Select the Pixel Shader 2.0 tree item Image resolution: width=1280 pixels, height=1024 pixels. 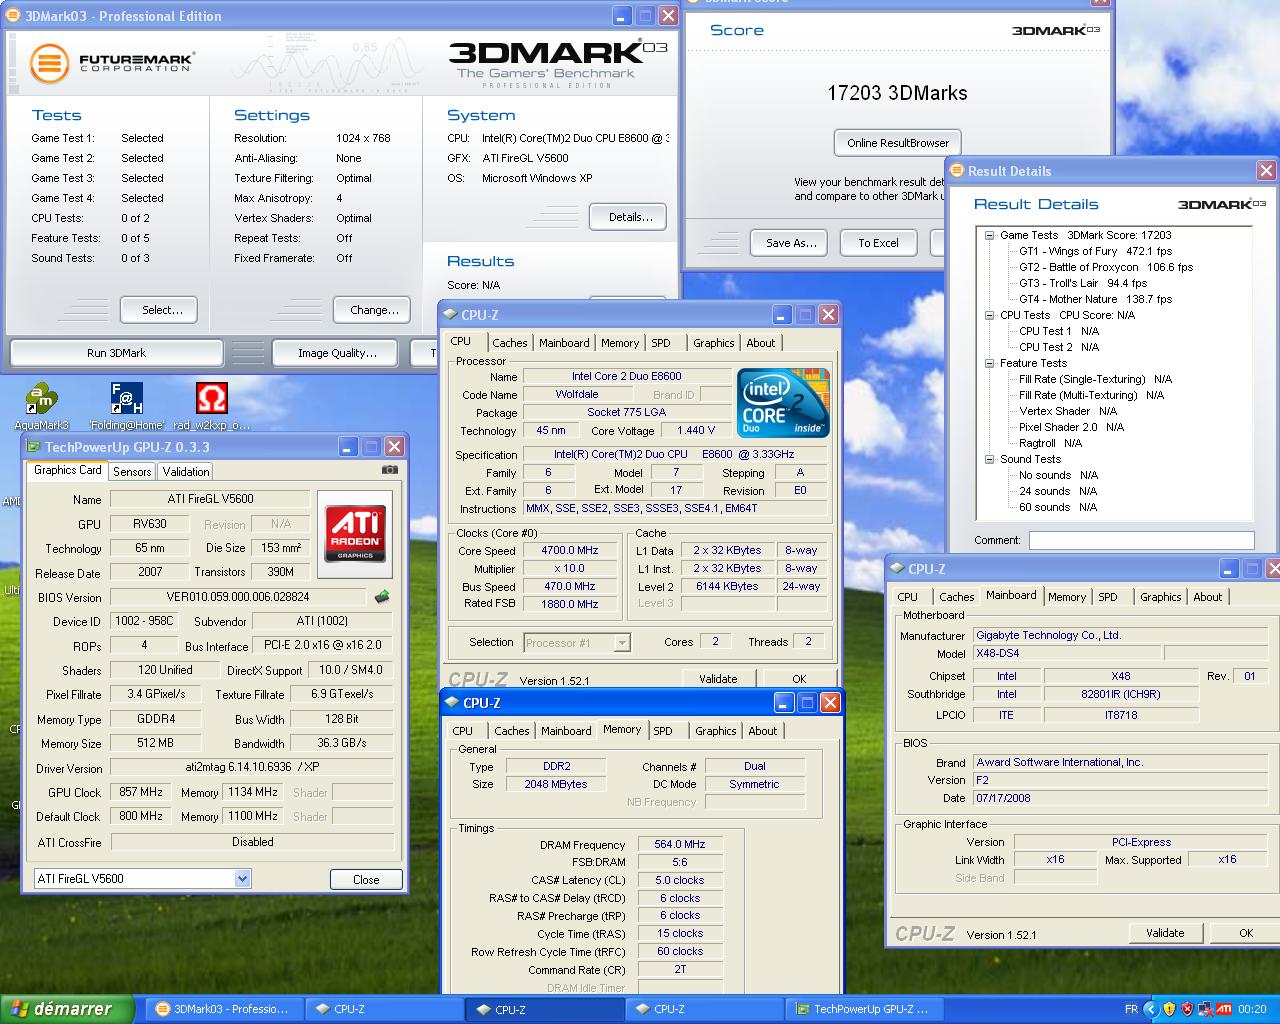(x=1071, y=427)
